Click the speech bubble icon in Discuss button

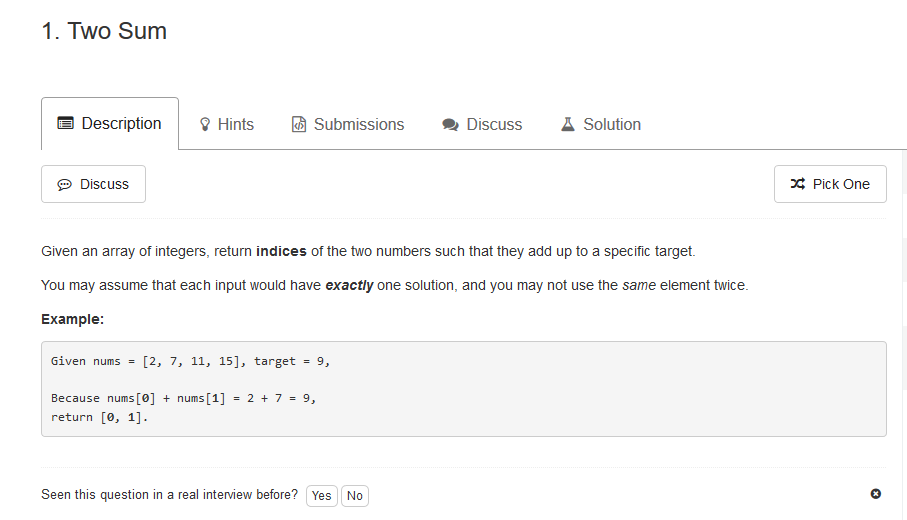click(64, 185)
